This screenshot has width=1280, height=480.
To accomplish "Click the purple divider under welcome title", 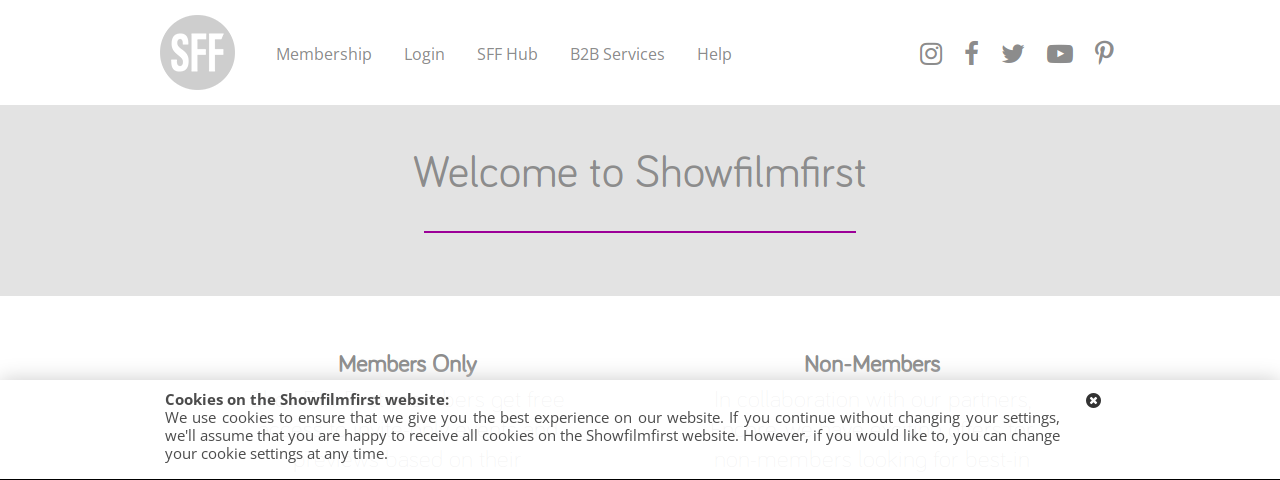I will point(640,232).
